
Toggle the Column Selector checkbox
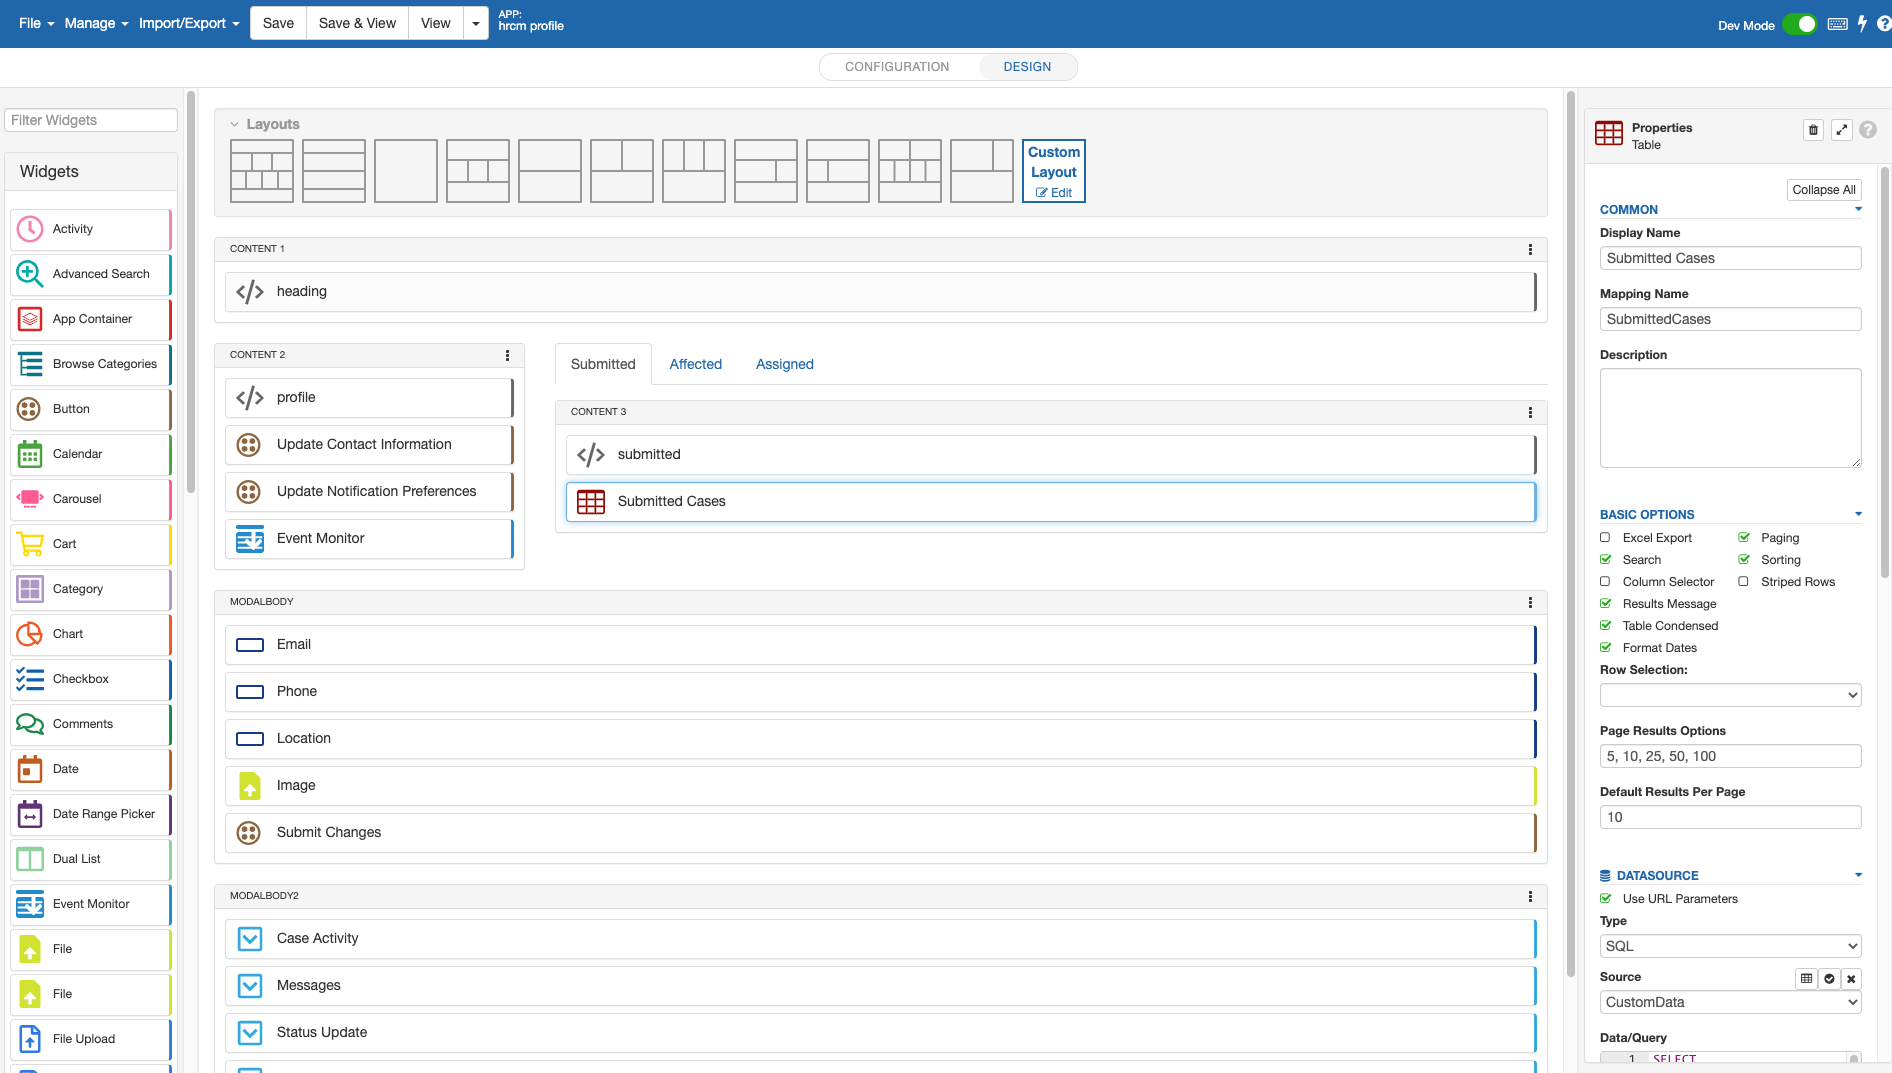click(x=1605, y=582)
